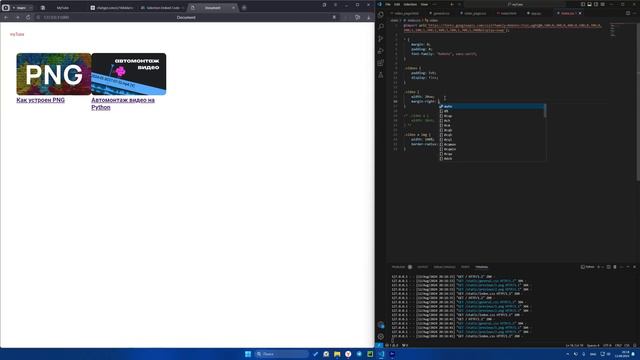Pick the 'auto' autocomplete suggestion
The width and height of the screenshot is (640, 360).
[x=492, y=106]
